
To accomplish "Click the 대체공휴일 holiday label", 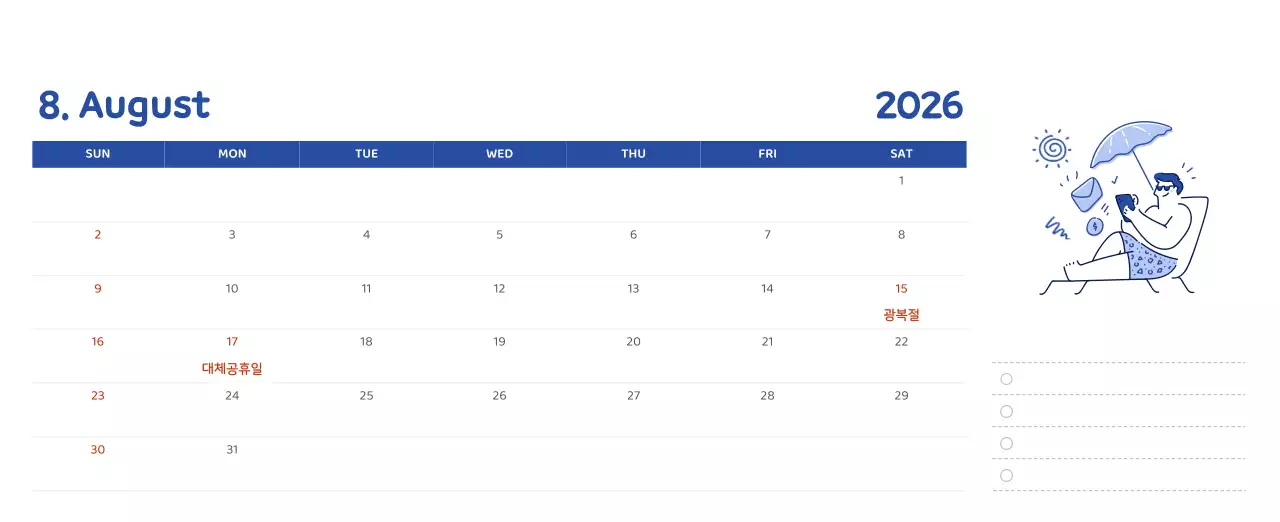I will click(x=232, y=369).
